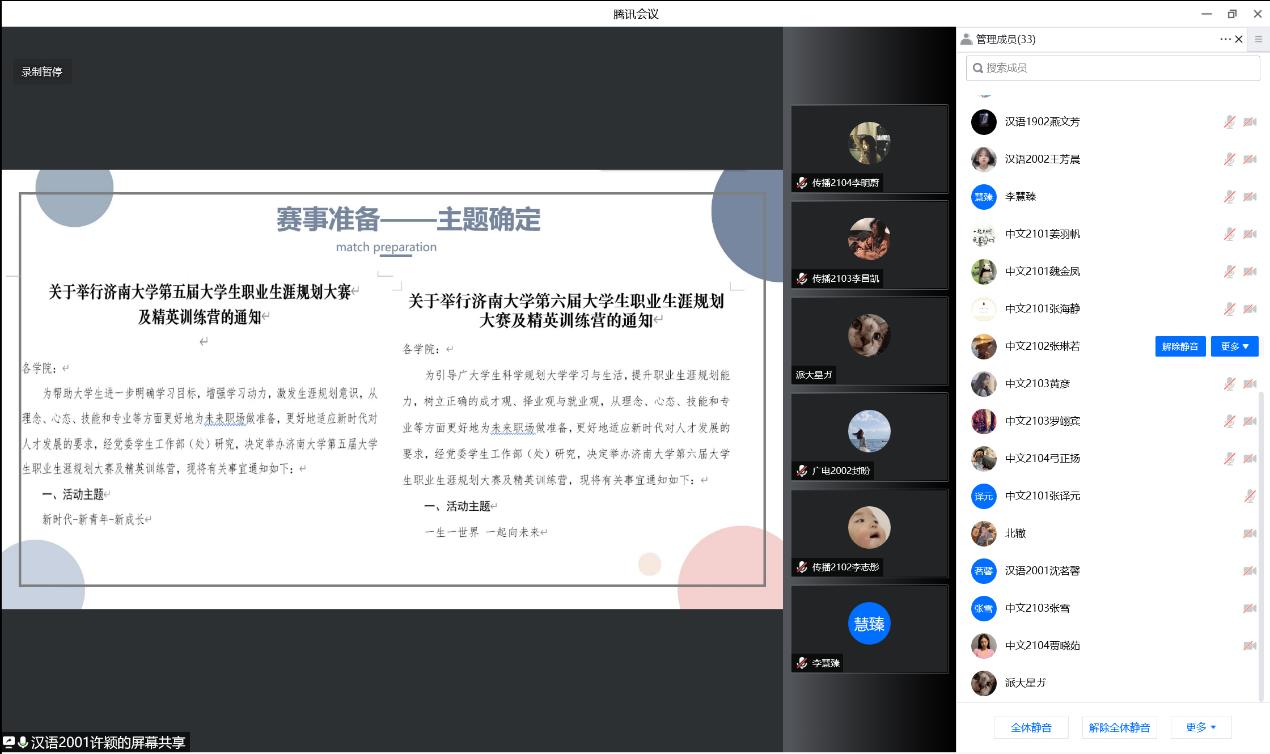Click the hamburger menu icon at top right

(1258, 39)
